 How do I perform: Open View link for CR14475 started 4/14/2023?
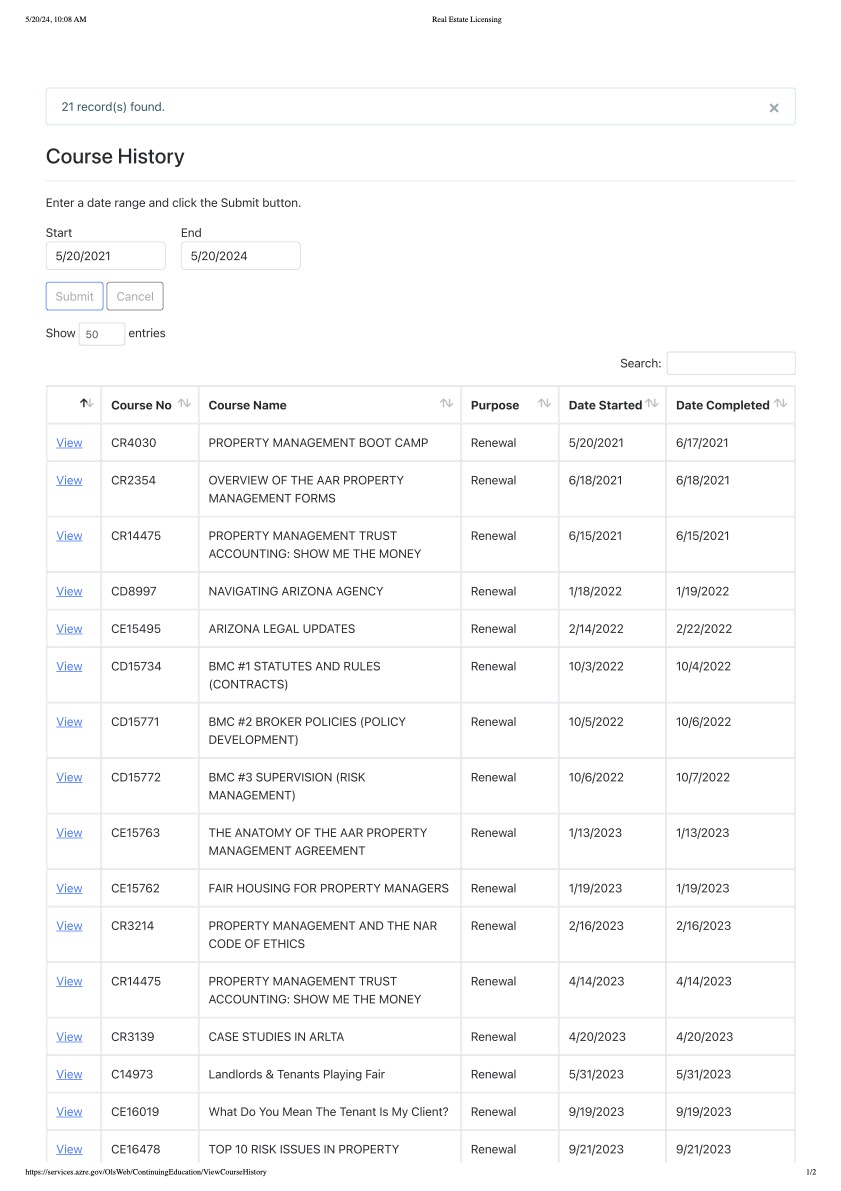[69, 981]
